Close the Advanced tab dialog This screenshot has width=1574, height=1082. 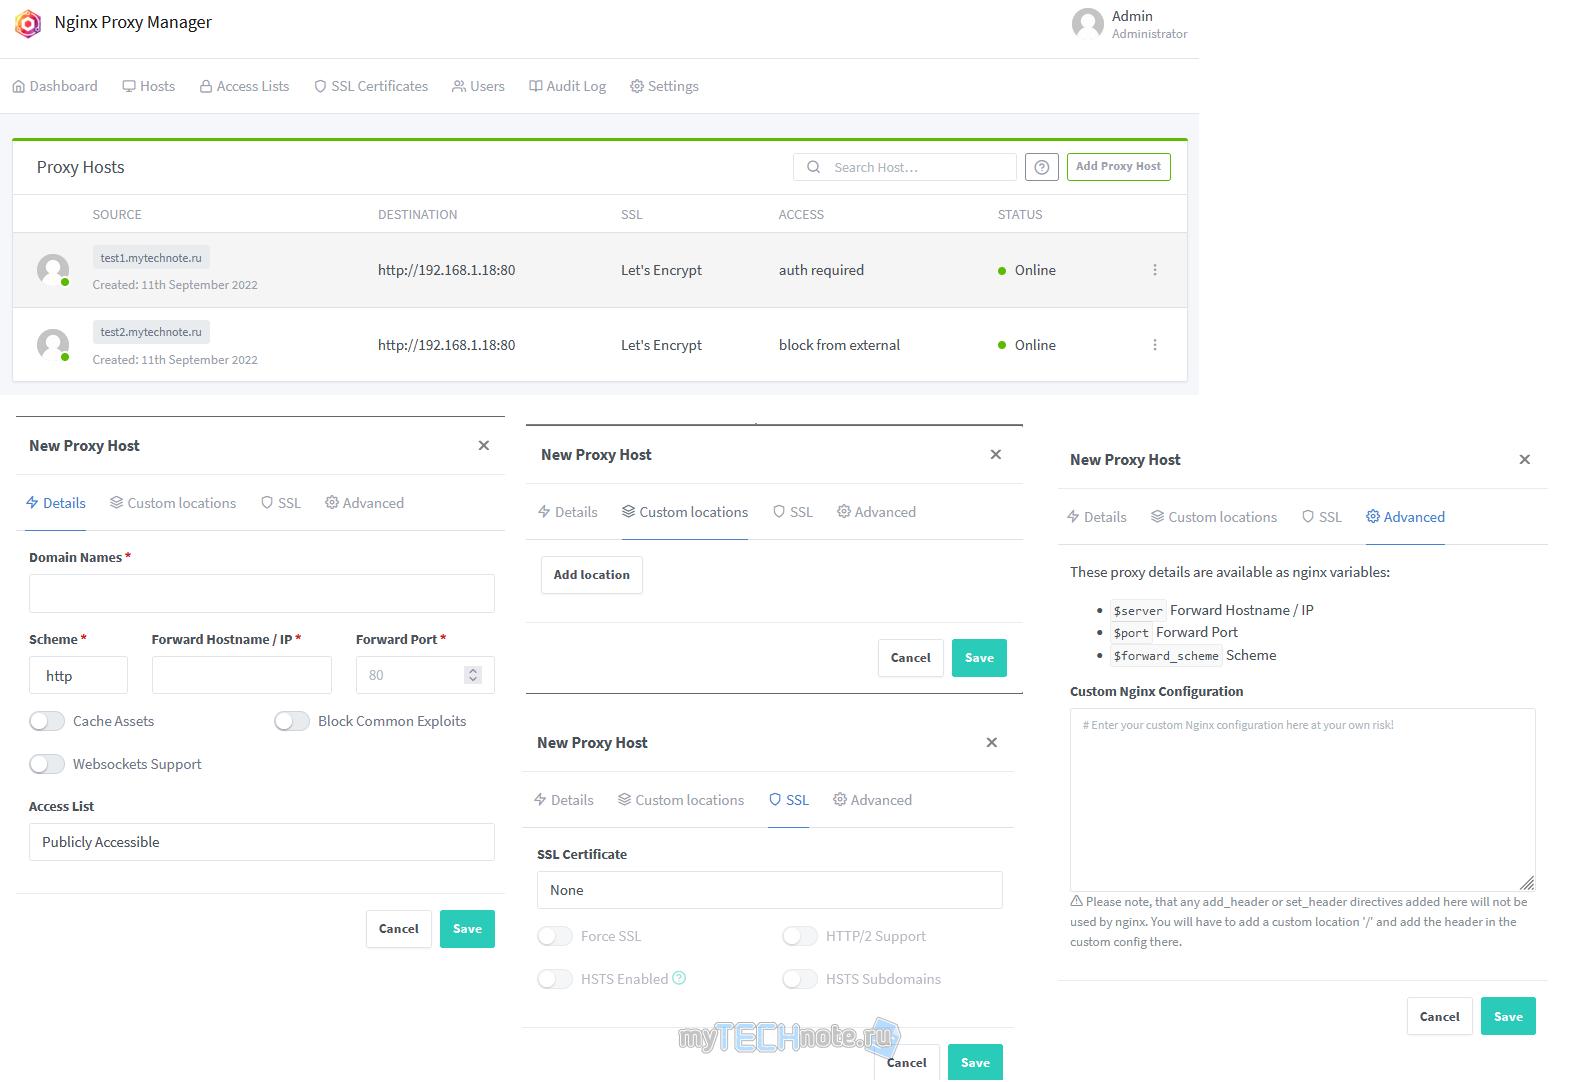point(1524,459)
